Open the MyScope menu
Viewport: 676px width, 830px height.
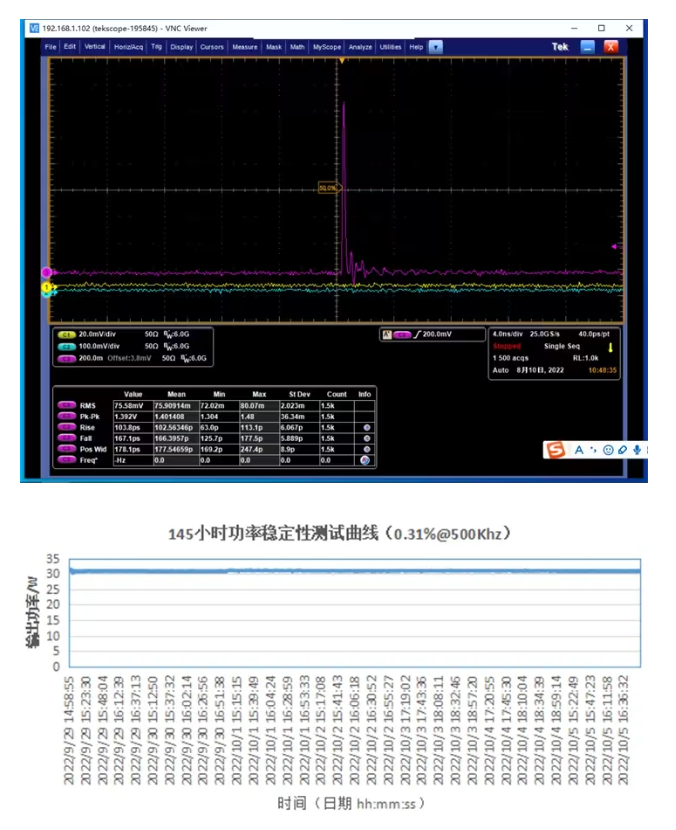[x=326, y=47]
